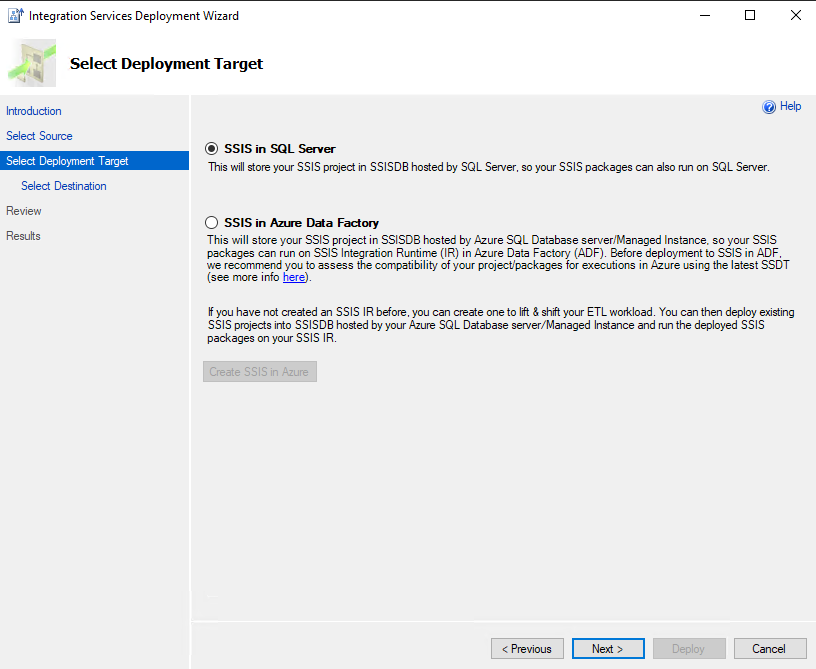Click the Create SSIS in Azure button
This screenshot has width=816, height=669.
click(260, 371)
